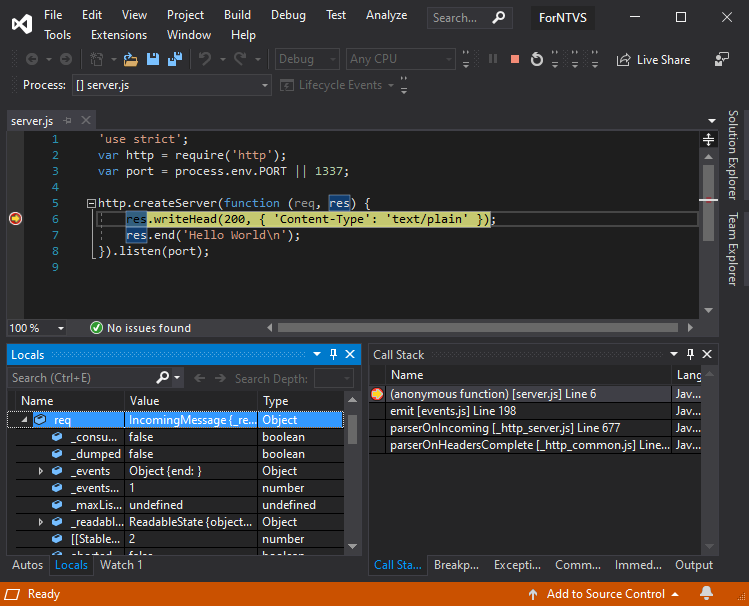Open the Debug menu
749x606 pixels.
tap(288, 15)
